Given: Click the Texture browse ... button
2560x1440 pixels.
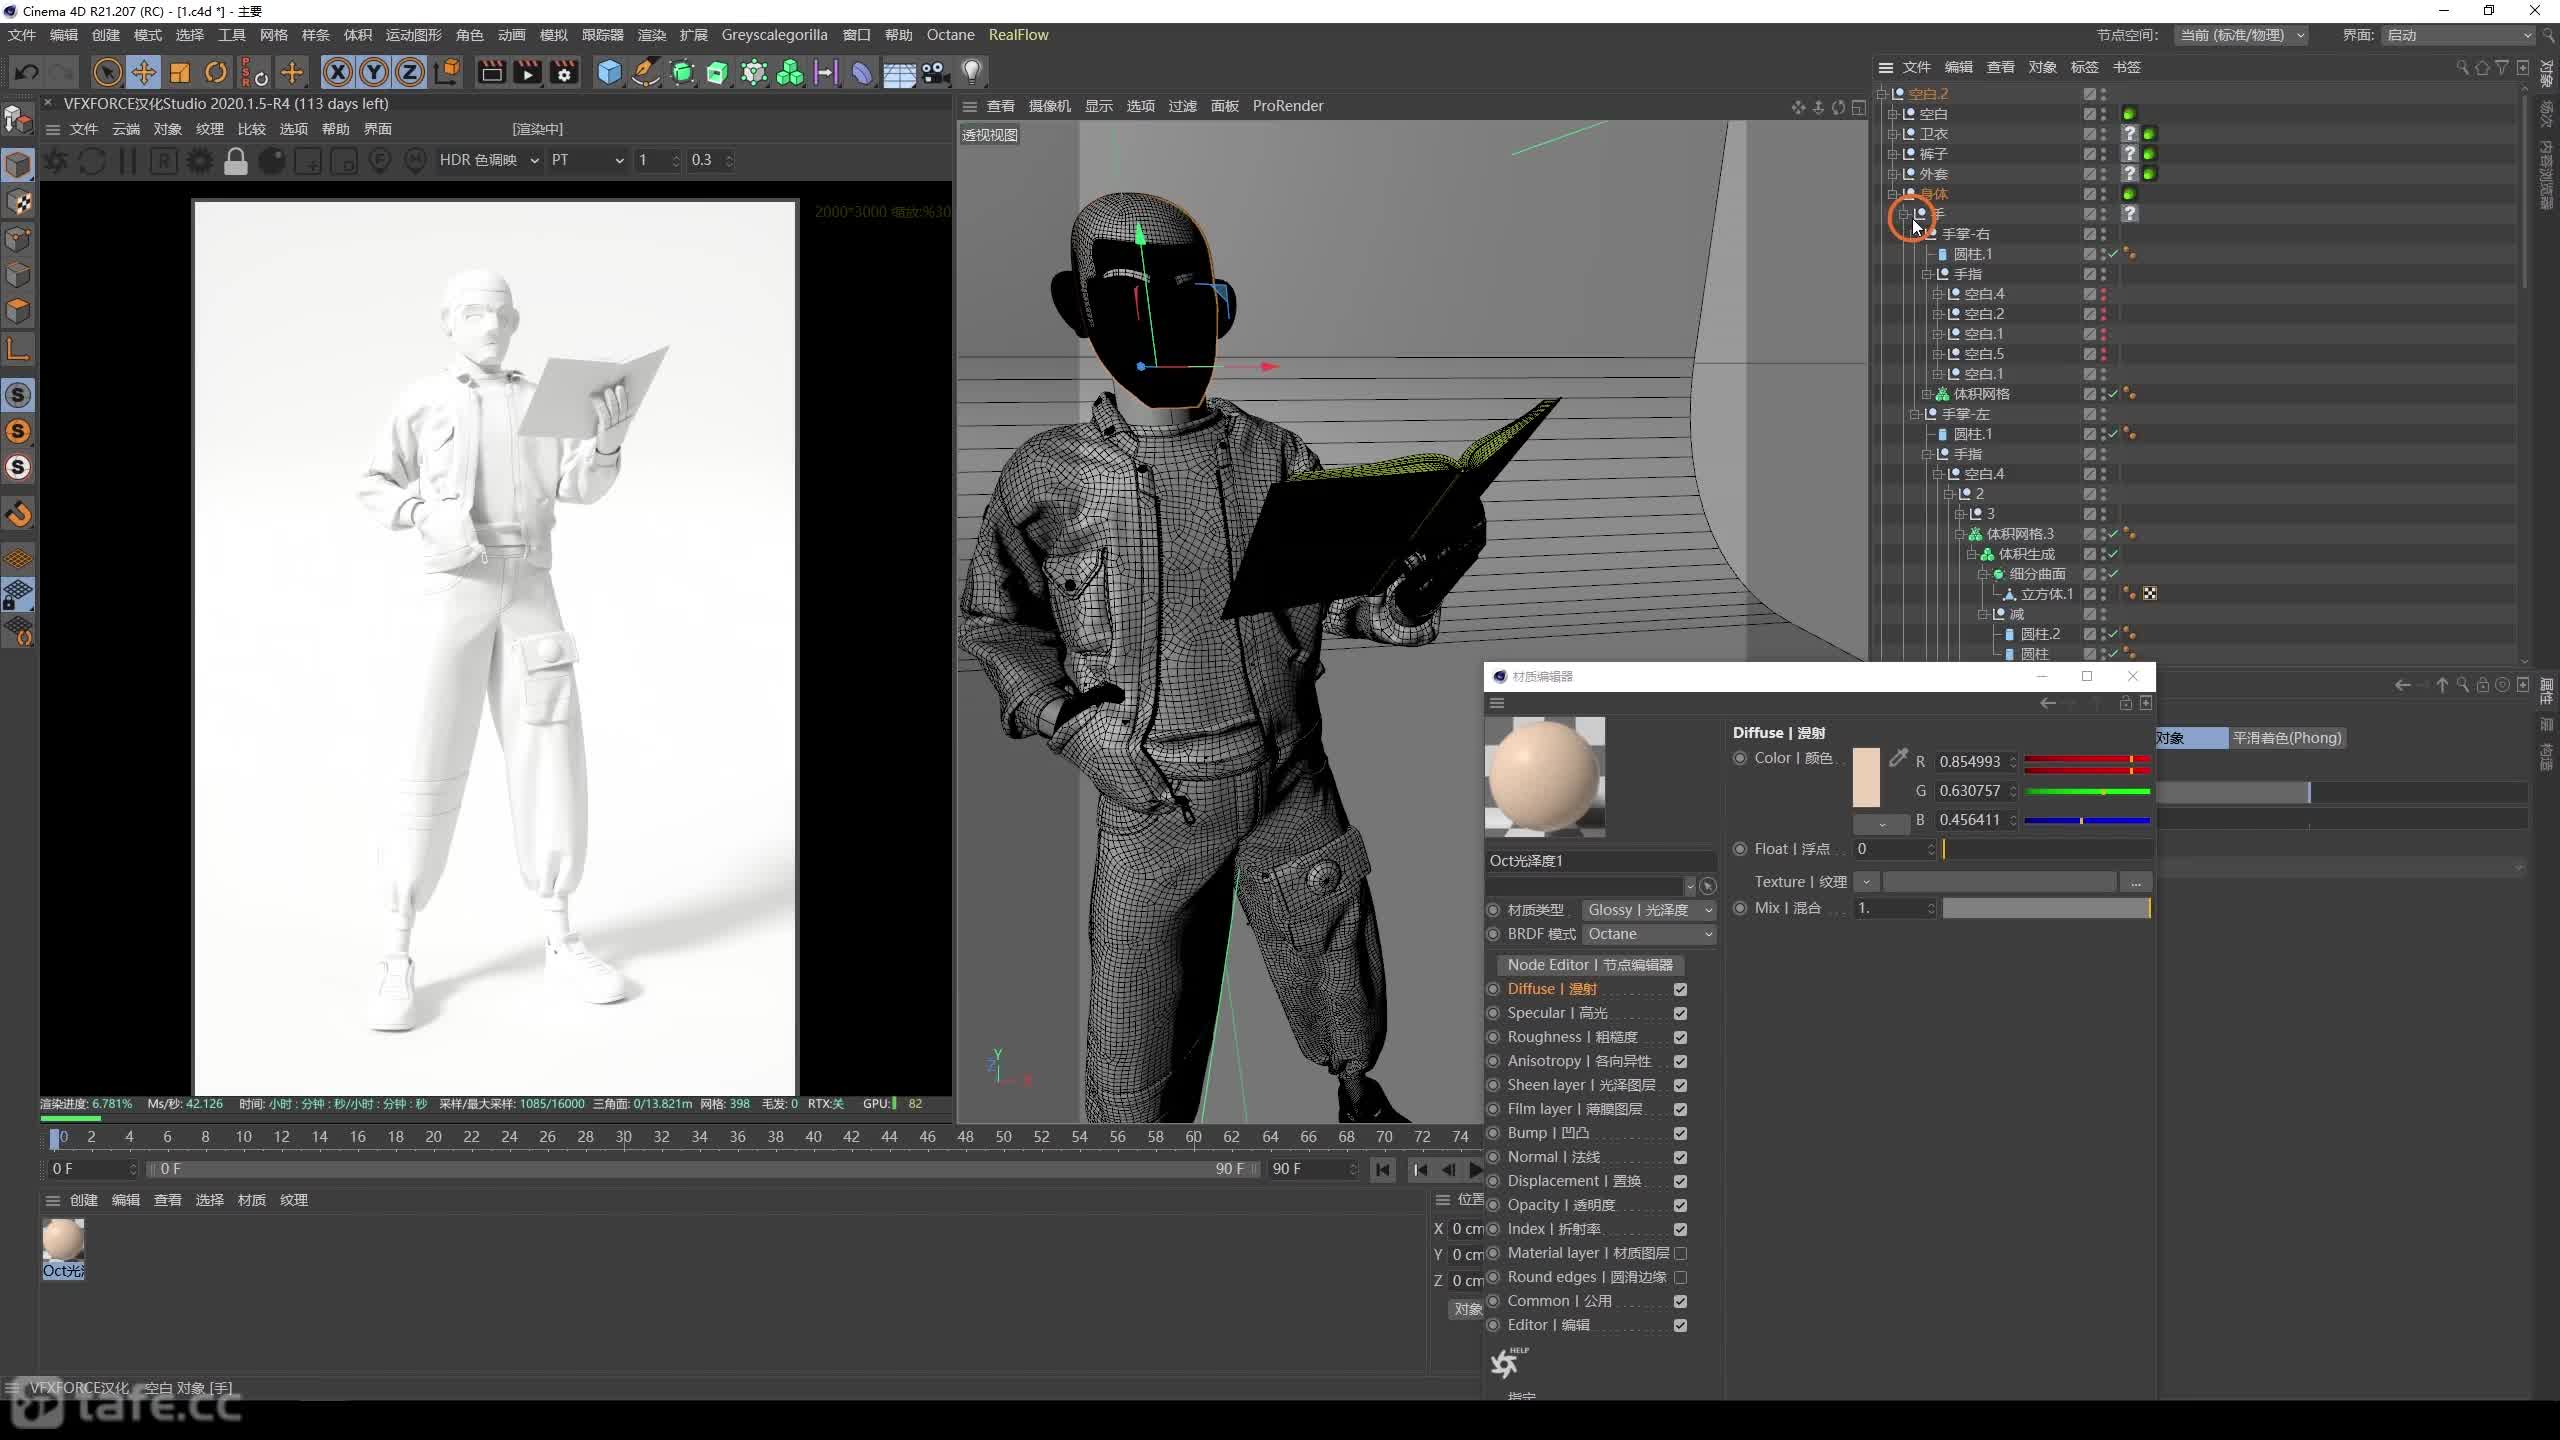Looking at the screenshot, I should (x=2135, y=882).
